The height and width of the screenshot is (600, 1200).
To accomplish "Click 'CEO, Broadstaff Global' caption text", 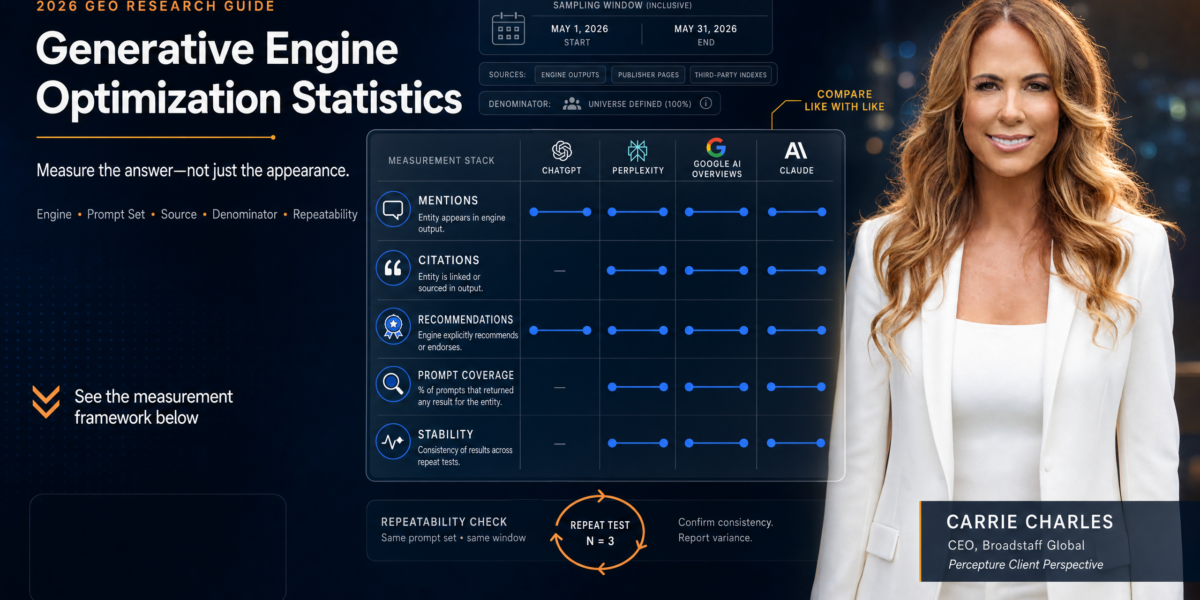I will (1015, 545).
